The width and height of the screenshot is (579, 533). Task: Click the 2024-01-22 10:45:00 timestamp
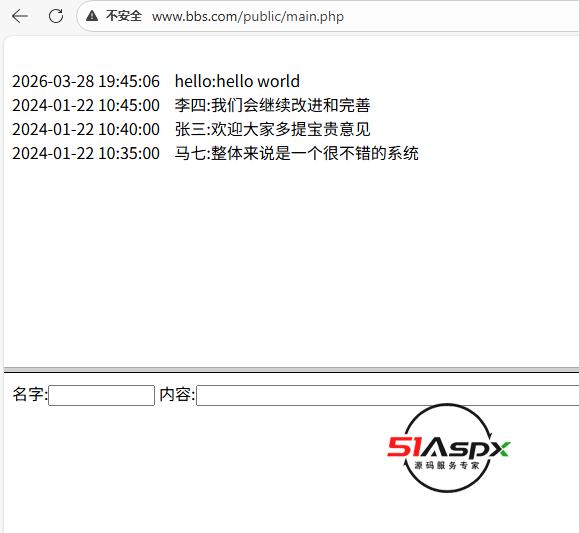pos(86,105)
